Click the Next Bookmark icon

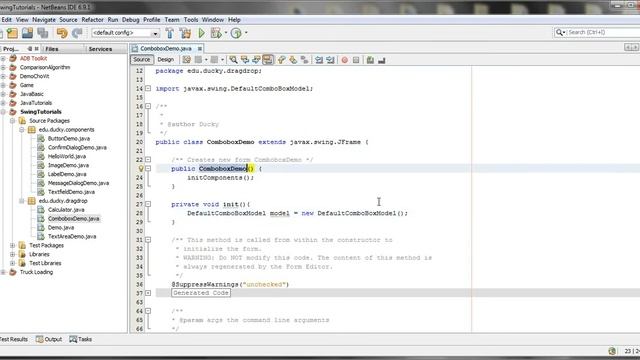[x=293, y=60]
